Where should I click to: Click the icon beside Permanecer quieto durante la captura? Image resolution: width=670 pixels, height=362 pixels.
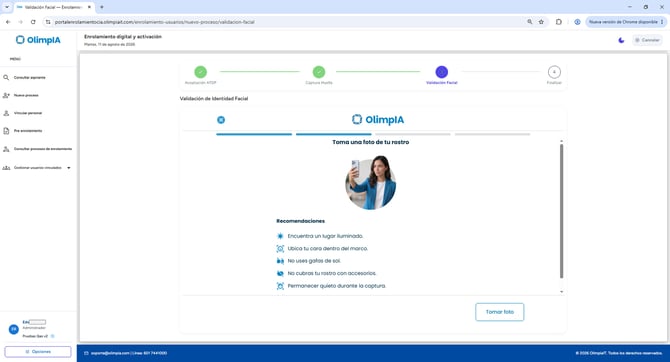[280, 286]
